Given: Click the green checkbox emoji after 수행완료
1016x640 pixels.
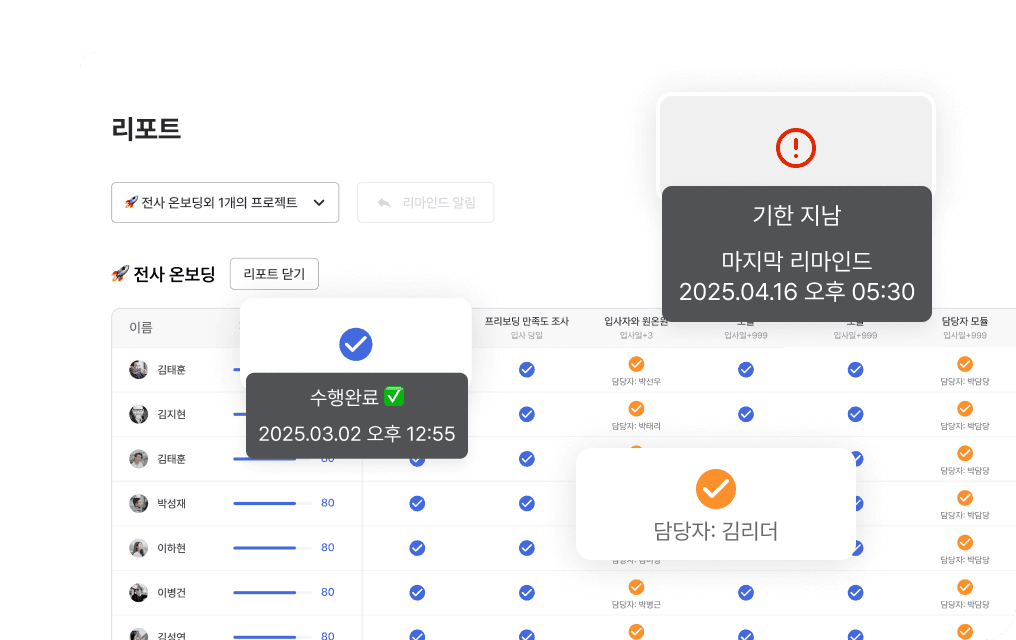Looking at the screenshot, I should coord(394,396).
